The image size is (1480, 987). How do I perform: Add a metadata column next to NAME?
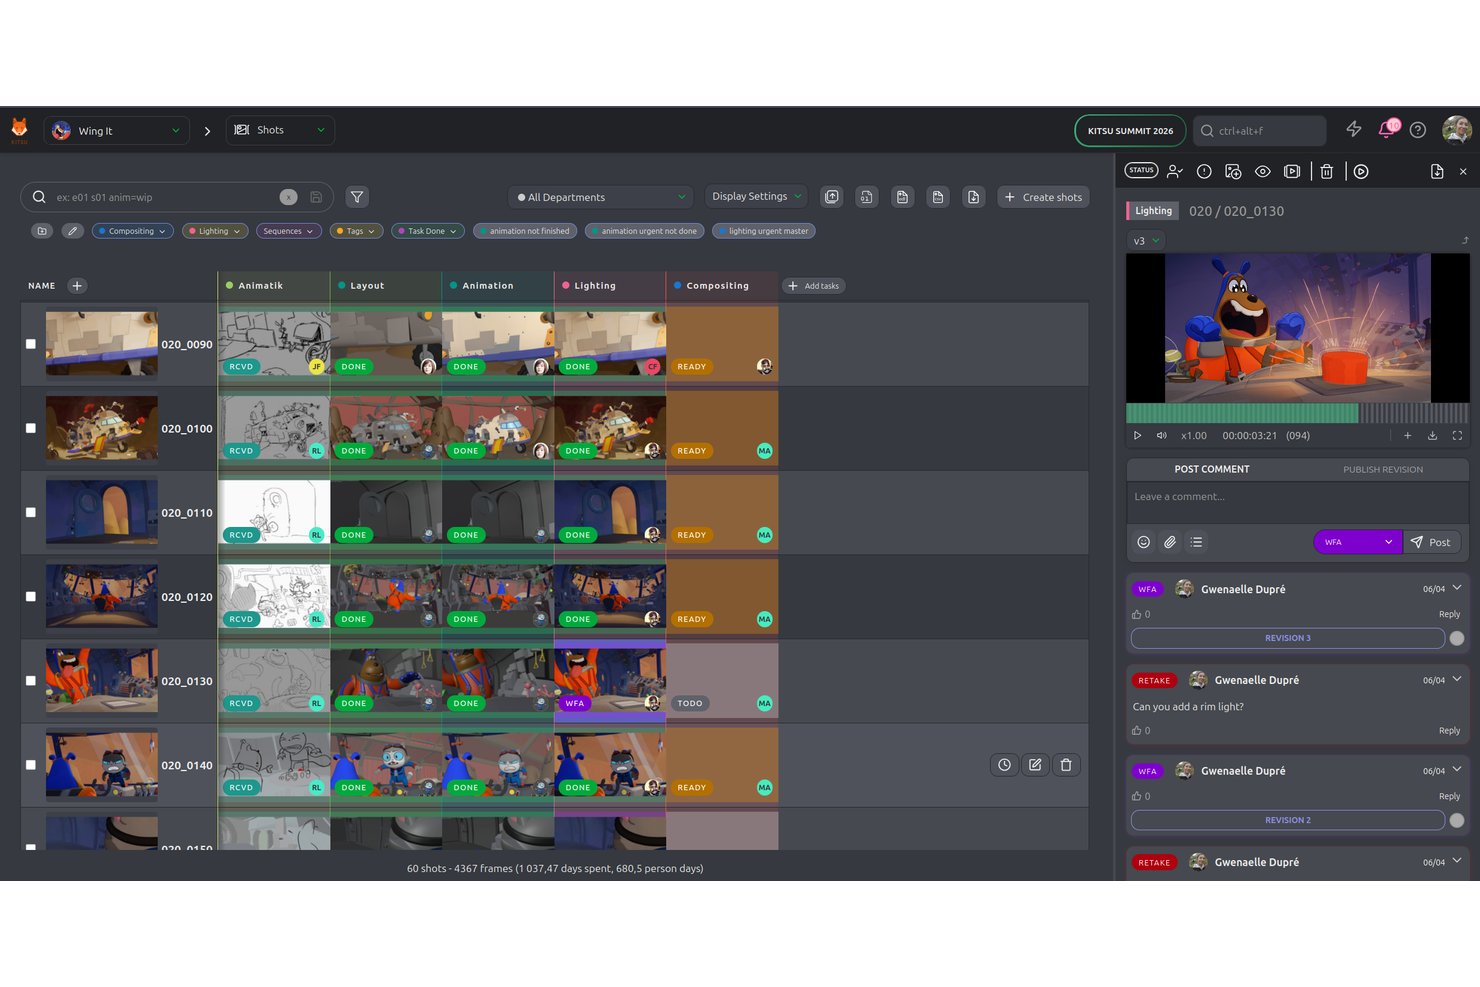coord(77,286)
